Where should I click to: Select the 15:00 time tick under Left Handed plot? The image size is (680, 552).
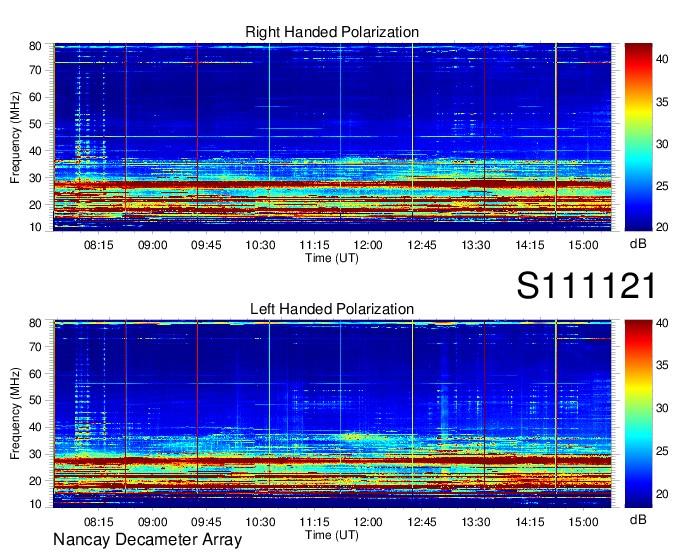click(583, 522)
